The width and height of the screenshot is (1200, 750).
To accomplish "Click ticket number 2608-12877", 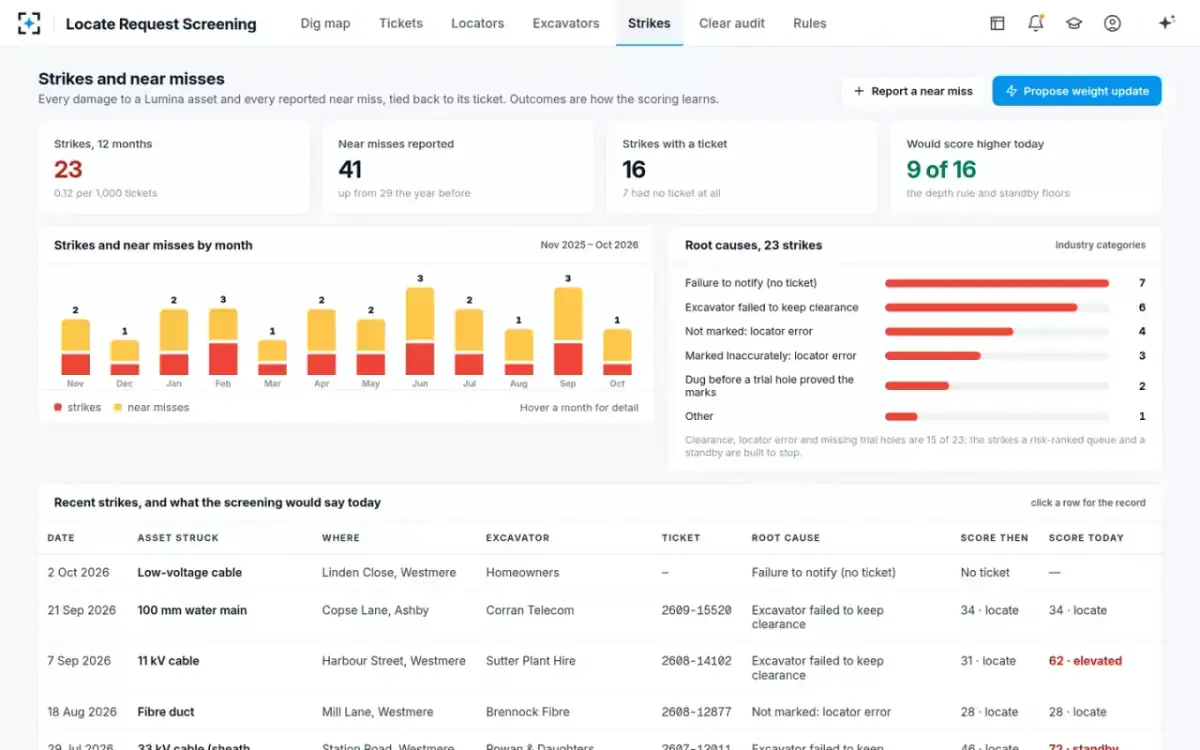I will pos(696,712).
